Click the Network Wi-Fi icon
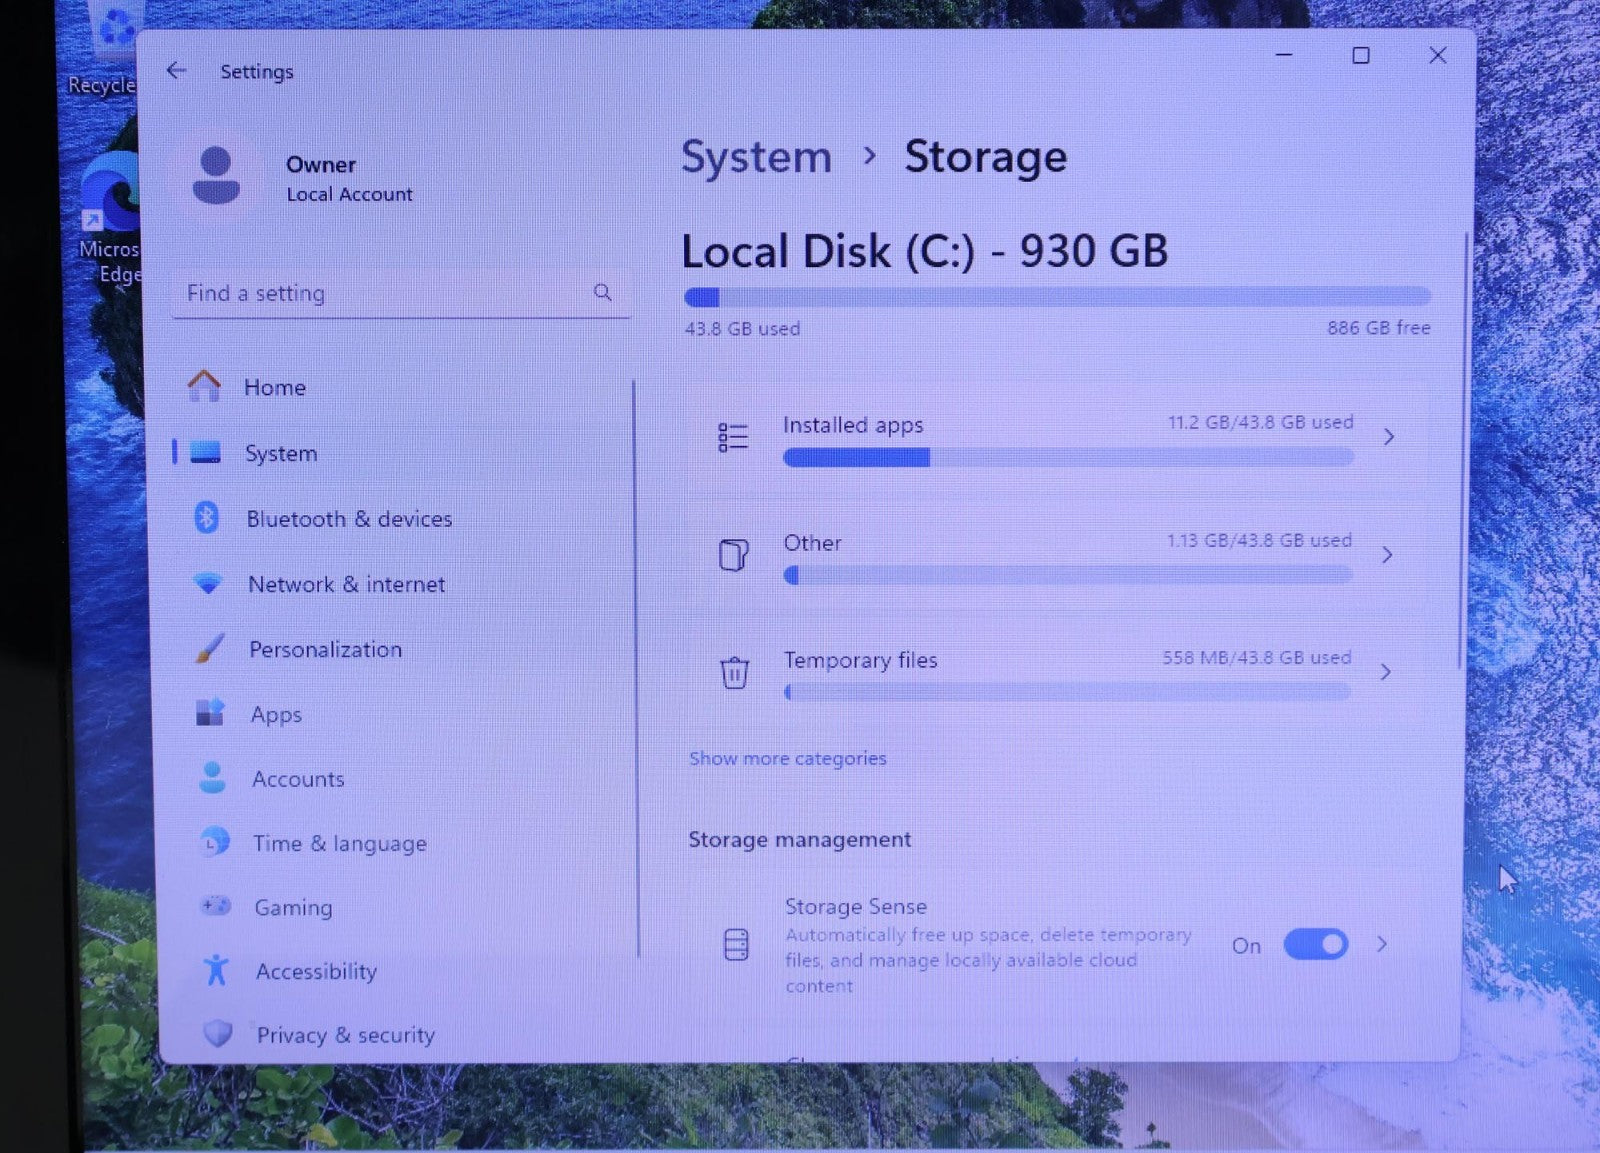This screenshot has width=1600, height=1153. [208, 583]
